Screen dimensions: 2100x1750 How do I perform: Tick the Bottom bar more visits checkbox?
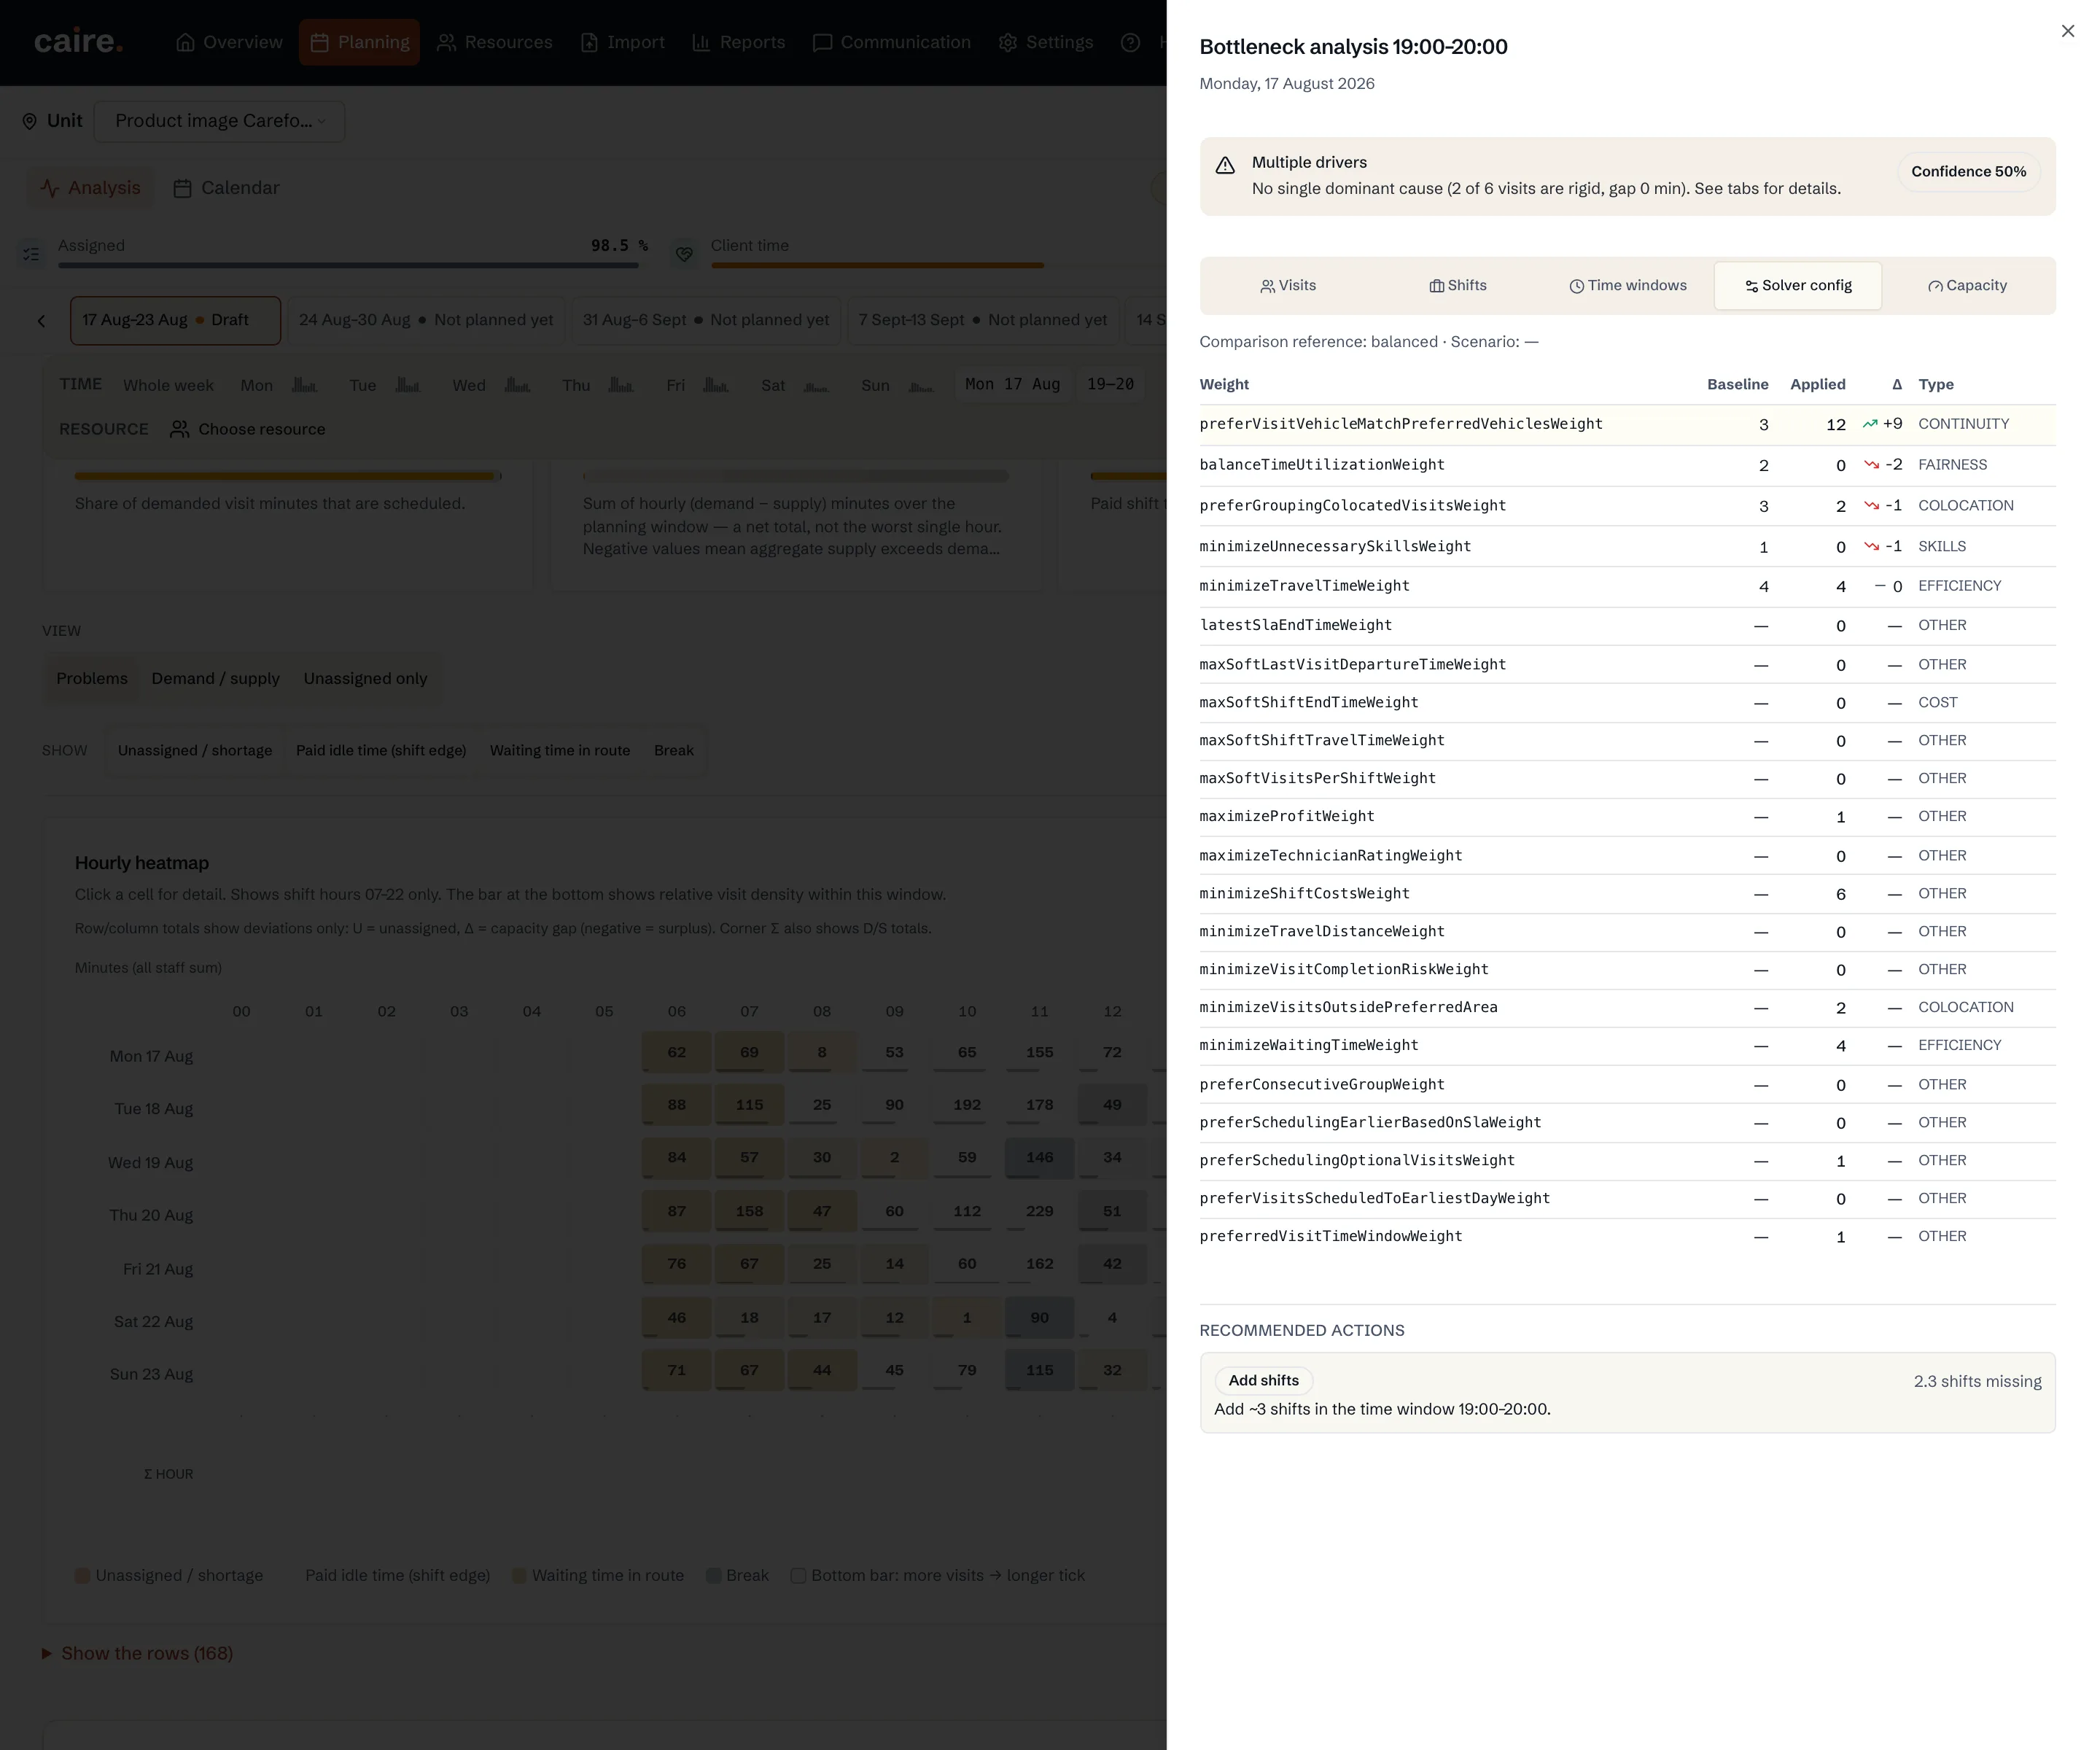click(798, 1575)
